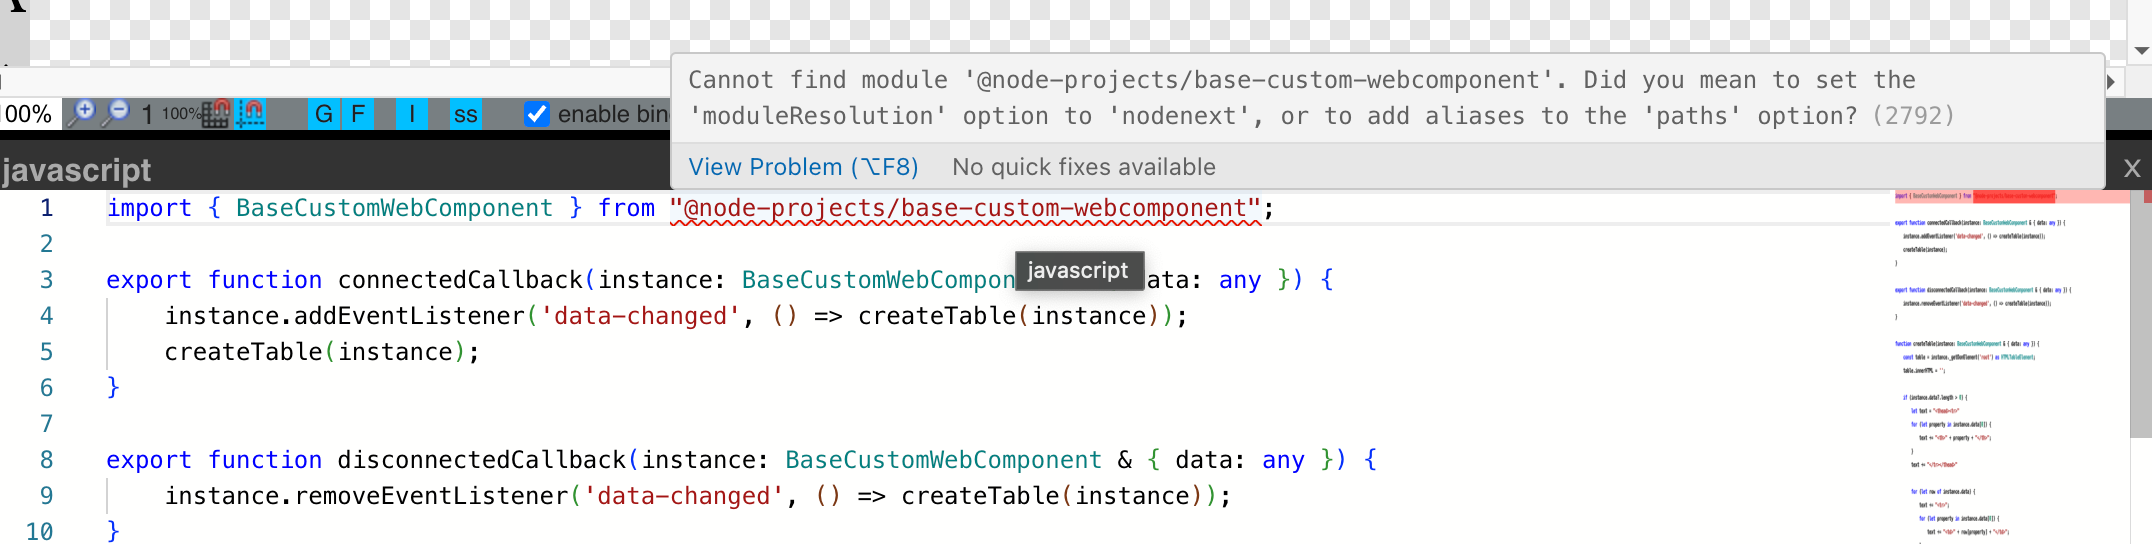The image size is (2152, 544).
Task: Click the zoom out magnifier icon
Action: 116,113
